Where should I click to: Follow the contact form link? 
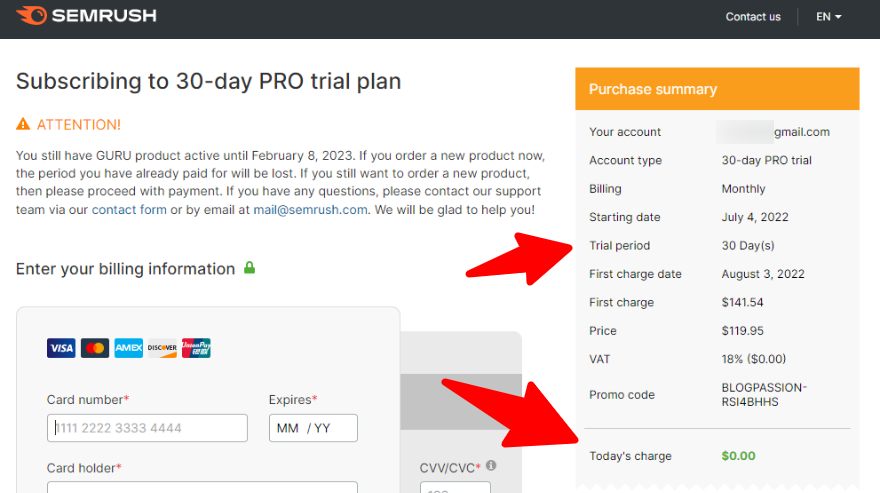[129, 209]
